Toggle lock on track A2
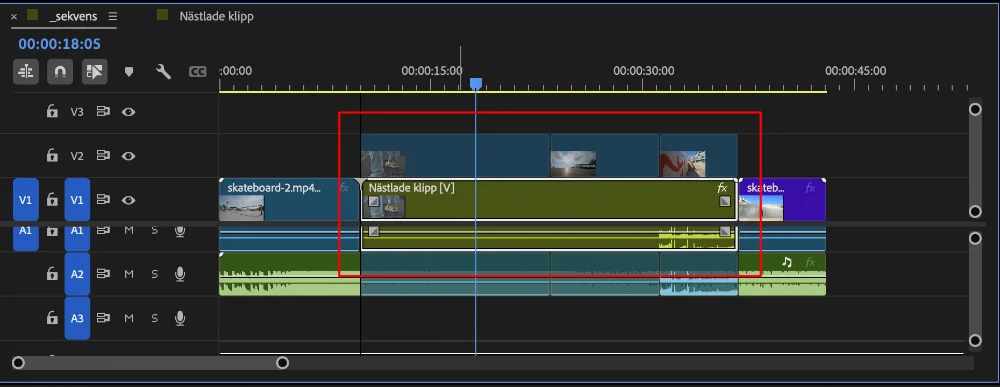The width and height of the screenshot is (1000, 387). point(52,274)
